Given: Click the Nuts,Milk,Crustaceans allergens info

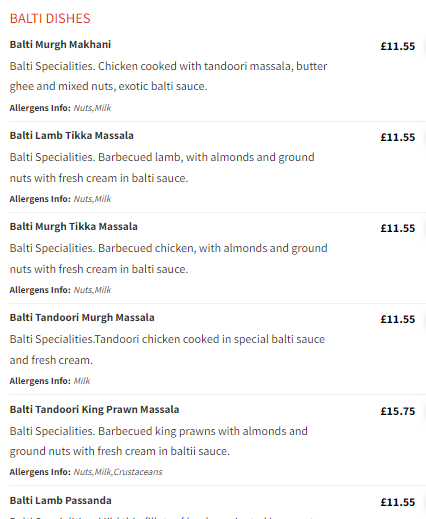Looking at the screenshot, I should (86, 472).
